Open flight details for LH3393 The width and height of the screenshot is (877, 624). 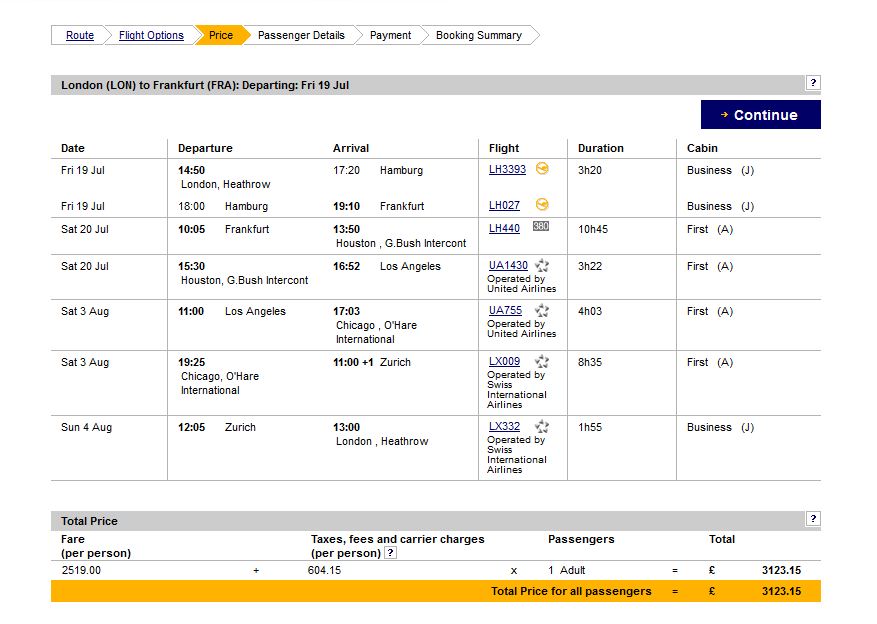click(x=507, y=170)
